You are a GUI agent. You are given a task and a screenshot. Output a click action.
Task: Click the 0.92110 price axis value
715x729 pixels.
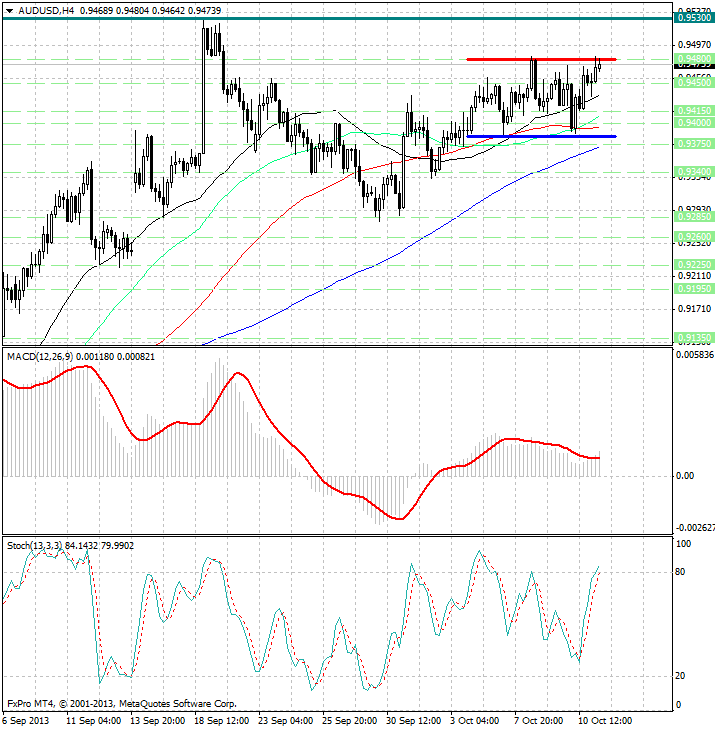tap(694, 276)
